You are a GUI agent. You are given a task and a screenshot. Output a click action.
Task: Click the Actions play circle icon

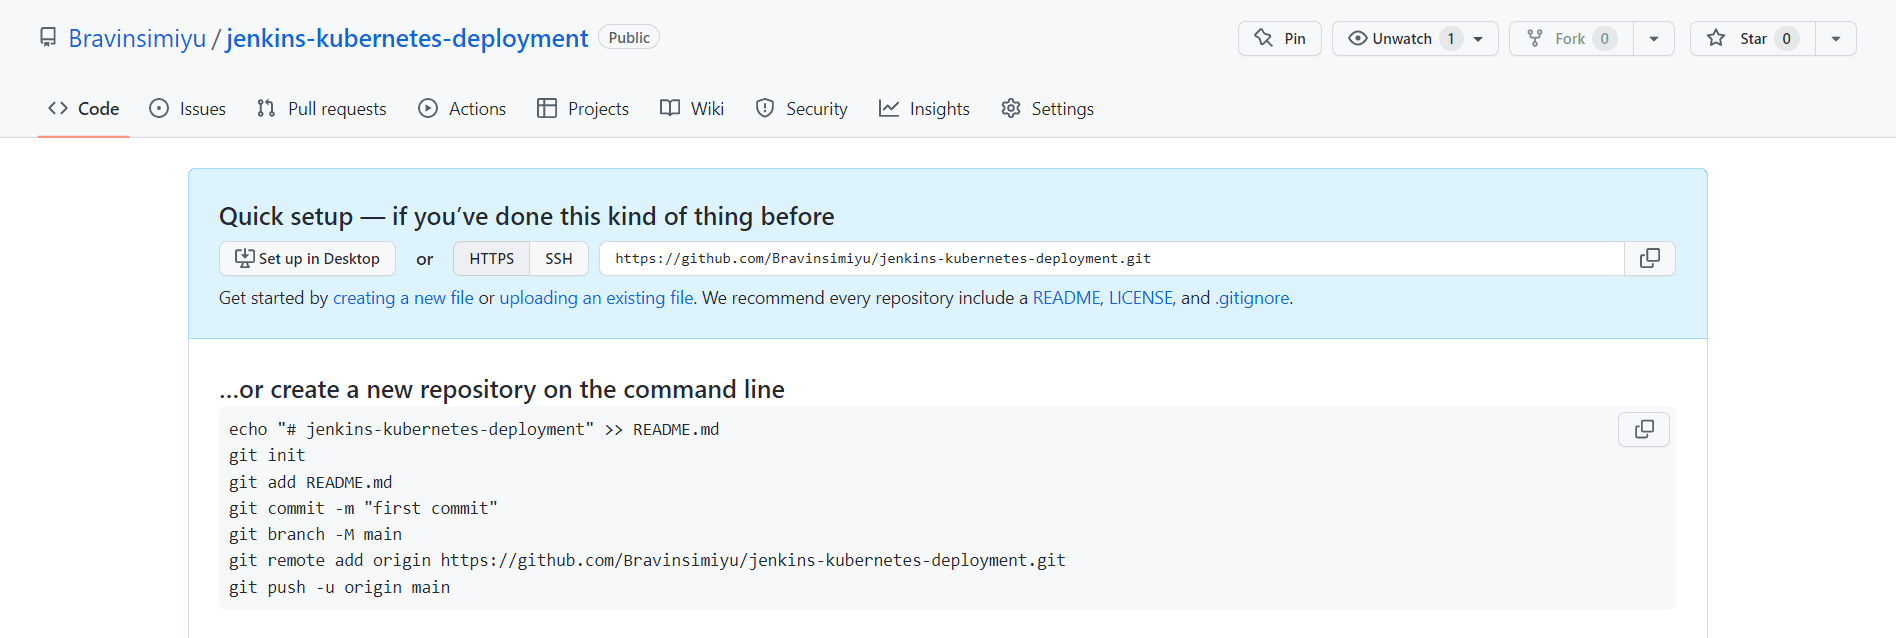click(x=428, y=108)
